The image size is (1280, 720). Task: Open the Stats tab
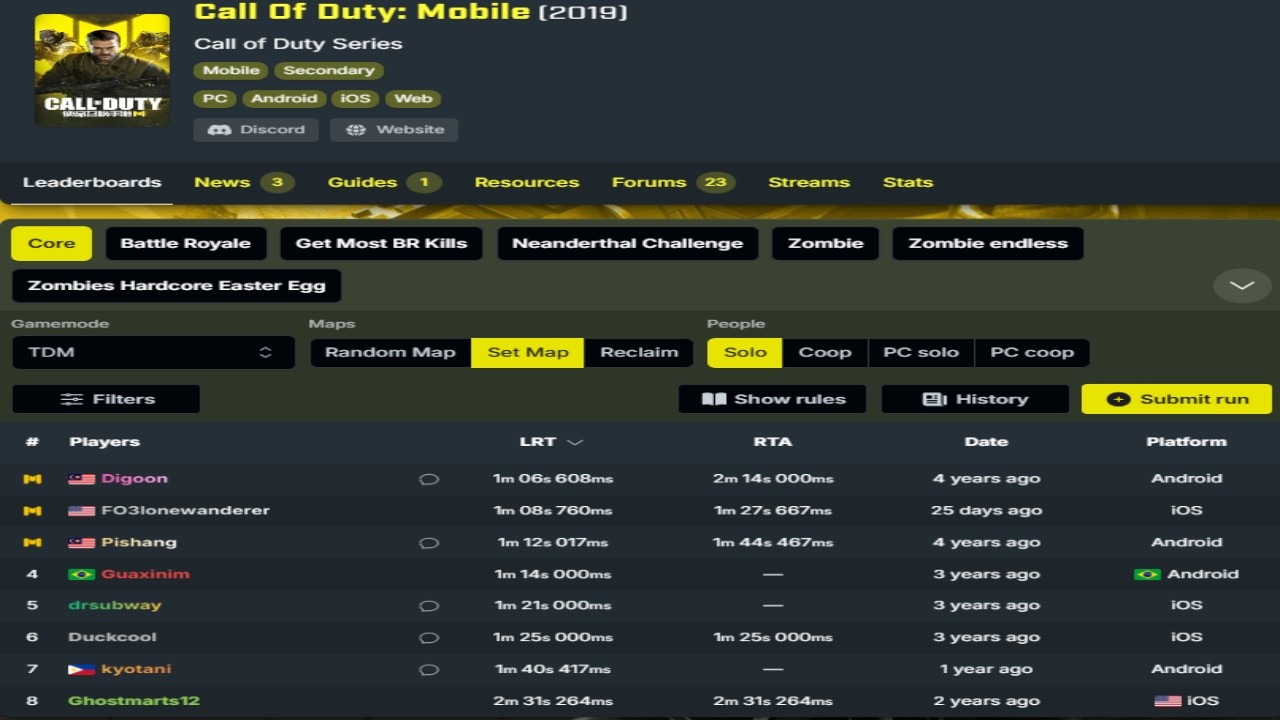(x=908, y=183)
